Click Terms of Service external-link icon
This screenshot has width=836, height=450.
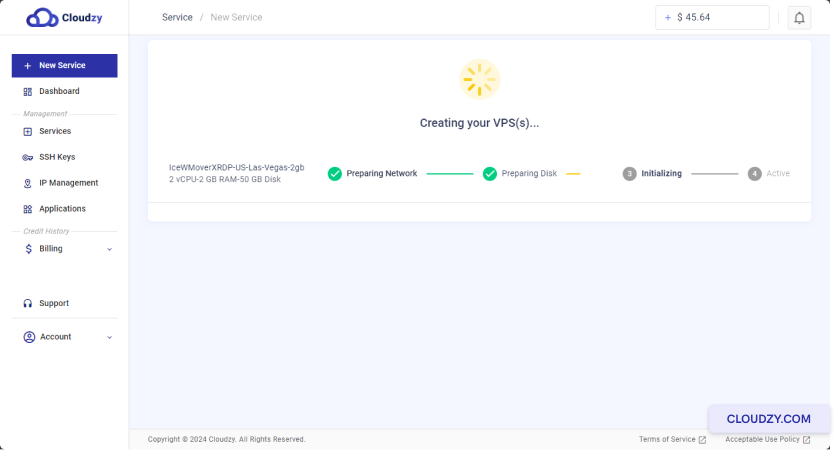click(x=702, y=440)
